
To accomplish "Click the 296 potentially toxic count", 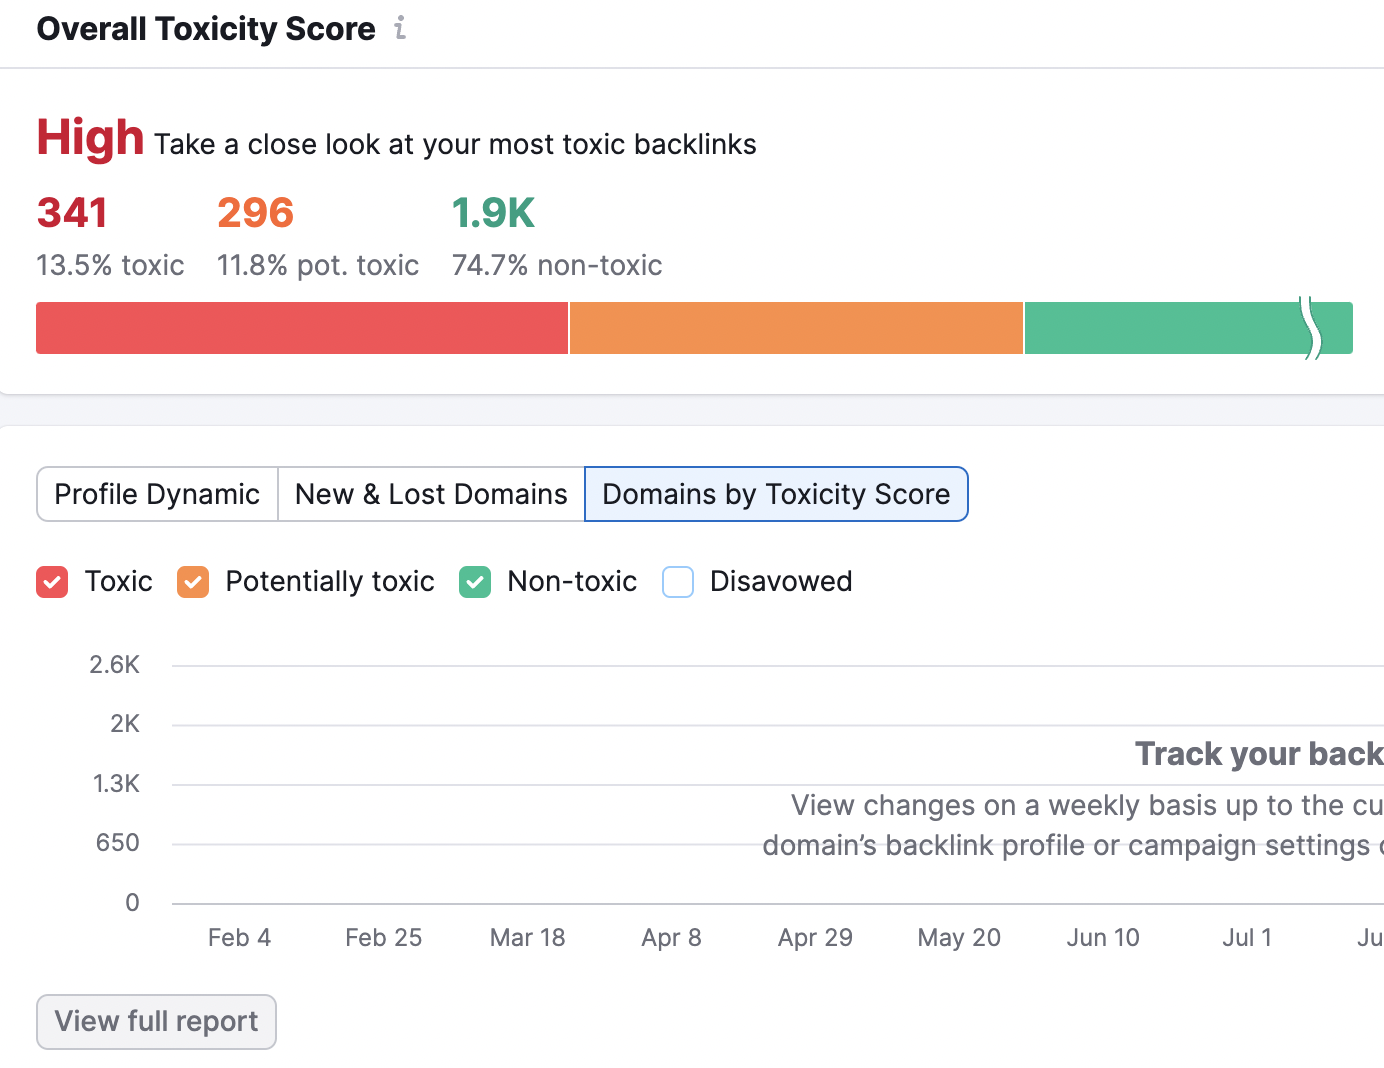I will point(255,212).
